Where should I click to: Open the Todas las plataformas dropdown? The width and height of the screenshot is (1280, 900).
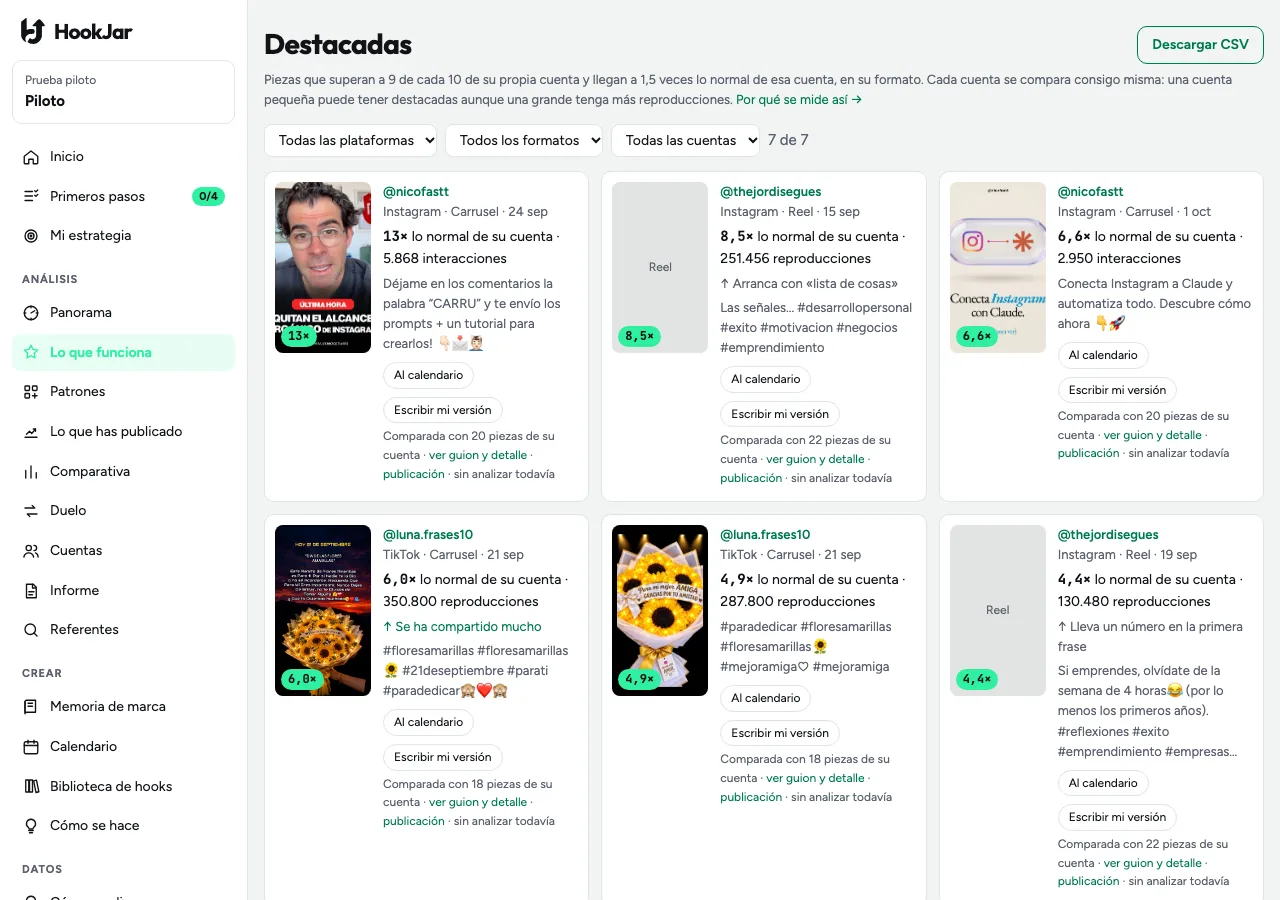coord(351,140)
